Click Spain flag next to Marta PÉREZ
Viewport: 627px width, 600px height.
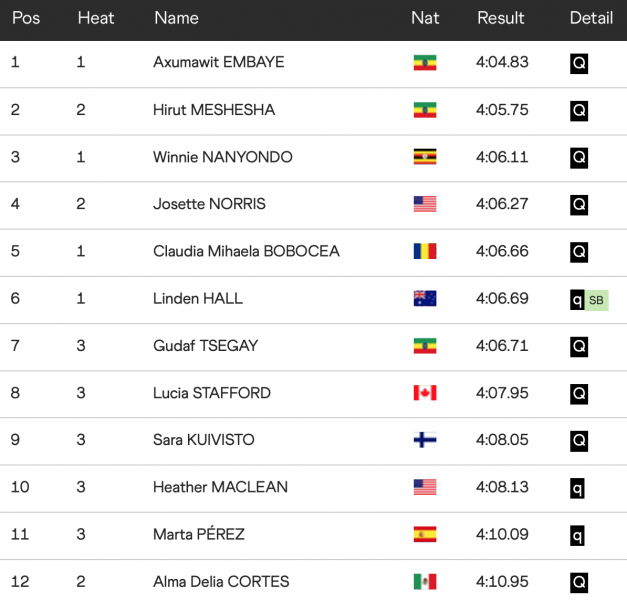(425, 534)
